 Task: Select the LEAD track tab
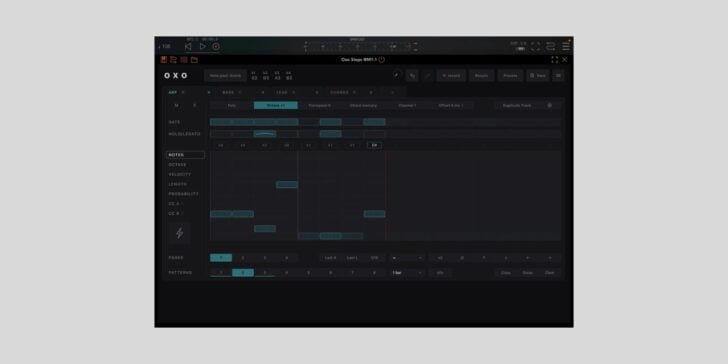[282, 92]
